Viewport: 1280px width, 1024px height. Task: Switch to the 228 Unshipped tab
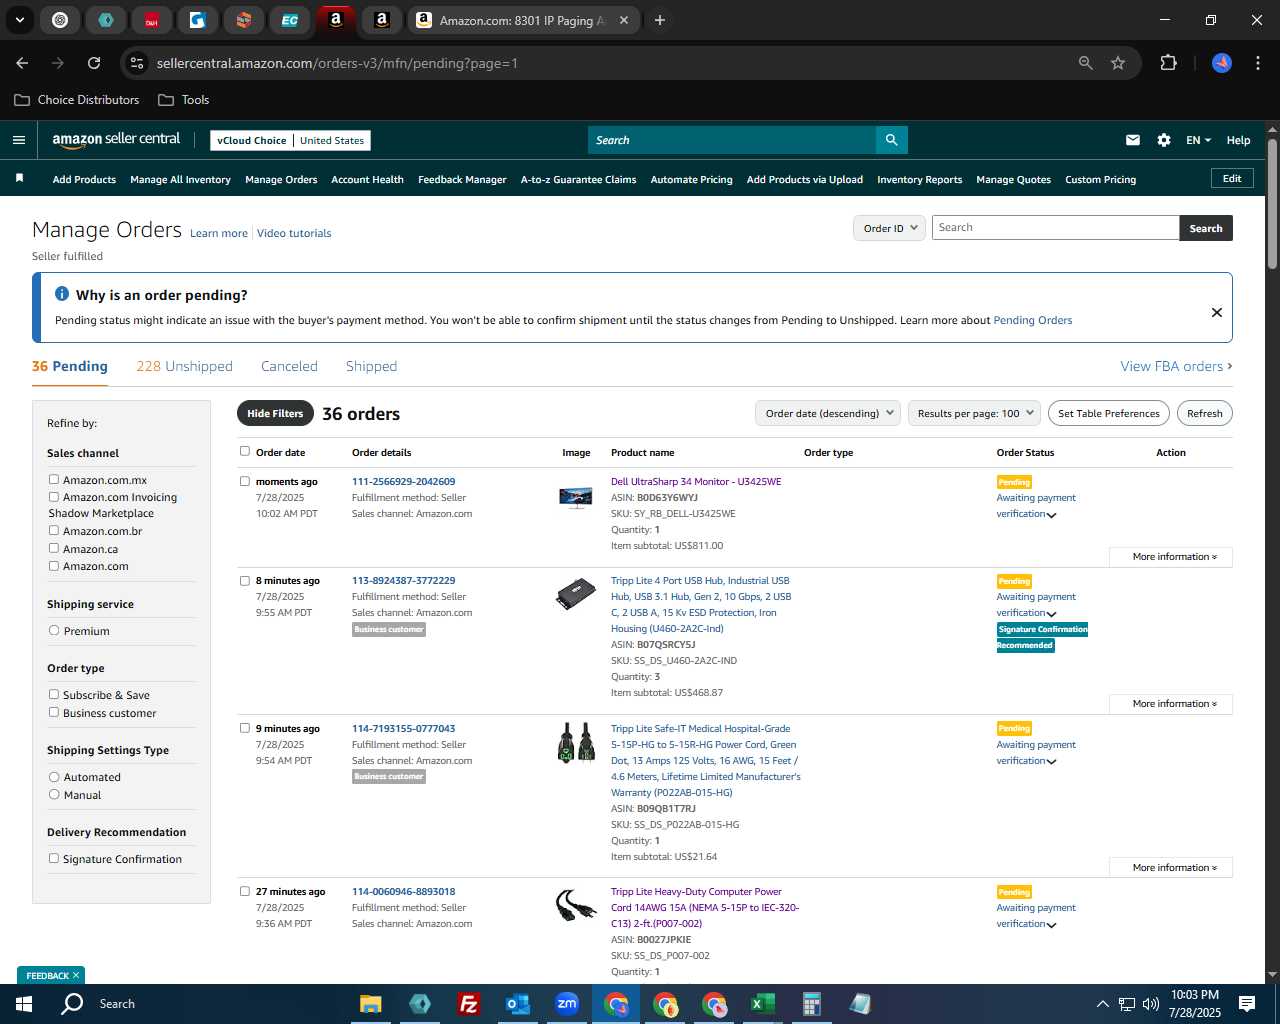pos(184,366)
